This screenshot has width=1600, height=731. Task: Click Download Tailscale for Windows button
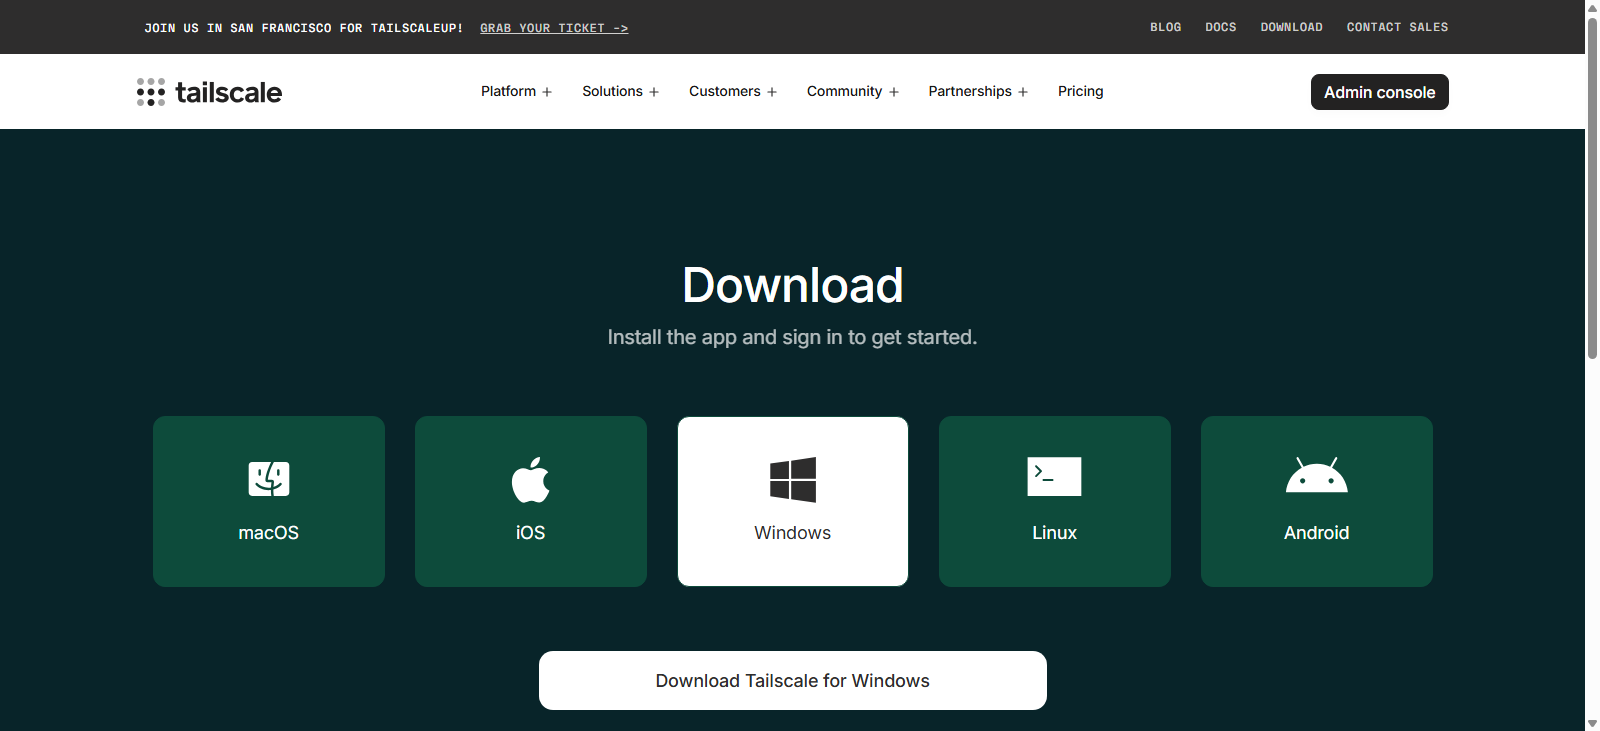(x=793, y=681)
